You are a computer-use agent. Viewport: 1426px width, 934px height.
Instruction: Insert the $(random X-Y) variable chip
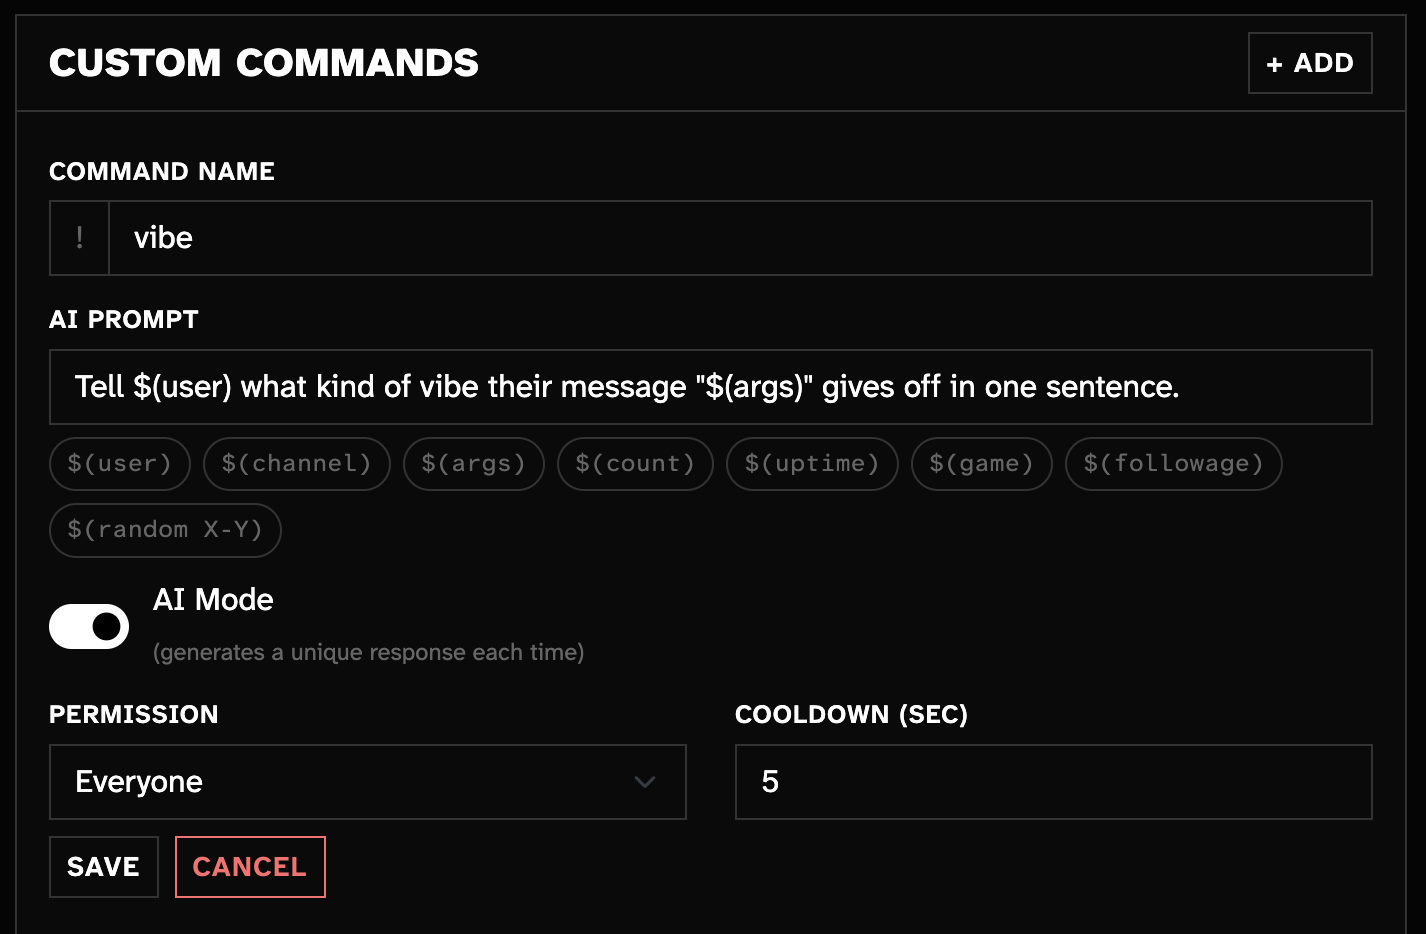[x=164, y=530]
